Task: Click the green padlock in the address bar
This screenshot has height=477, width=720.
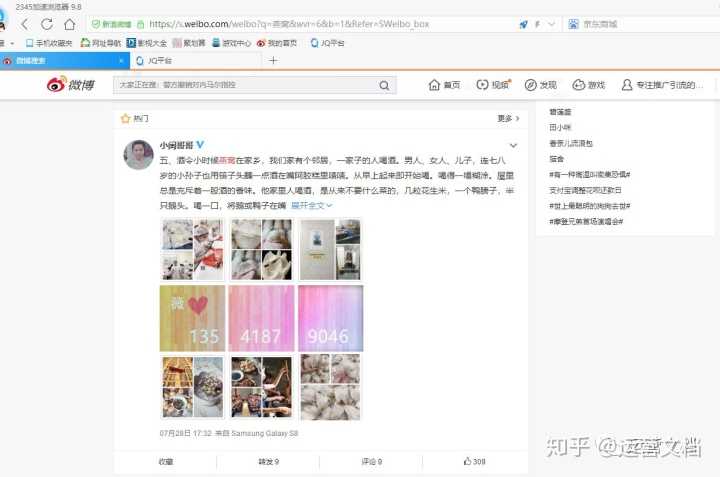Action: [x=141, y=24]
